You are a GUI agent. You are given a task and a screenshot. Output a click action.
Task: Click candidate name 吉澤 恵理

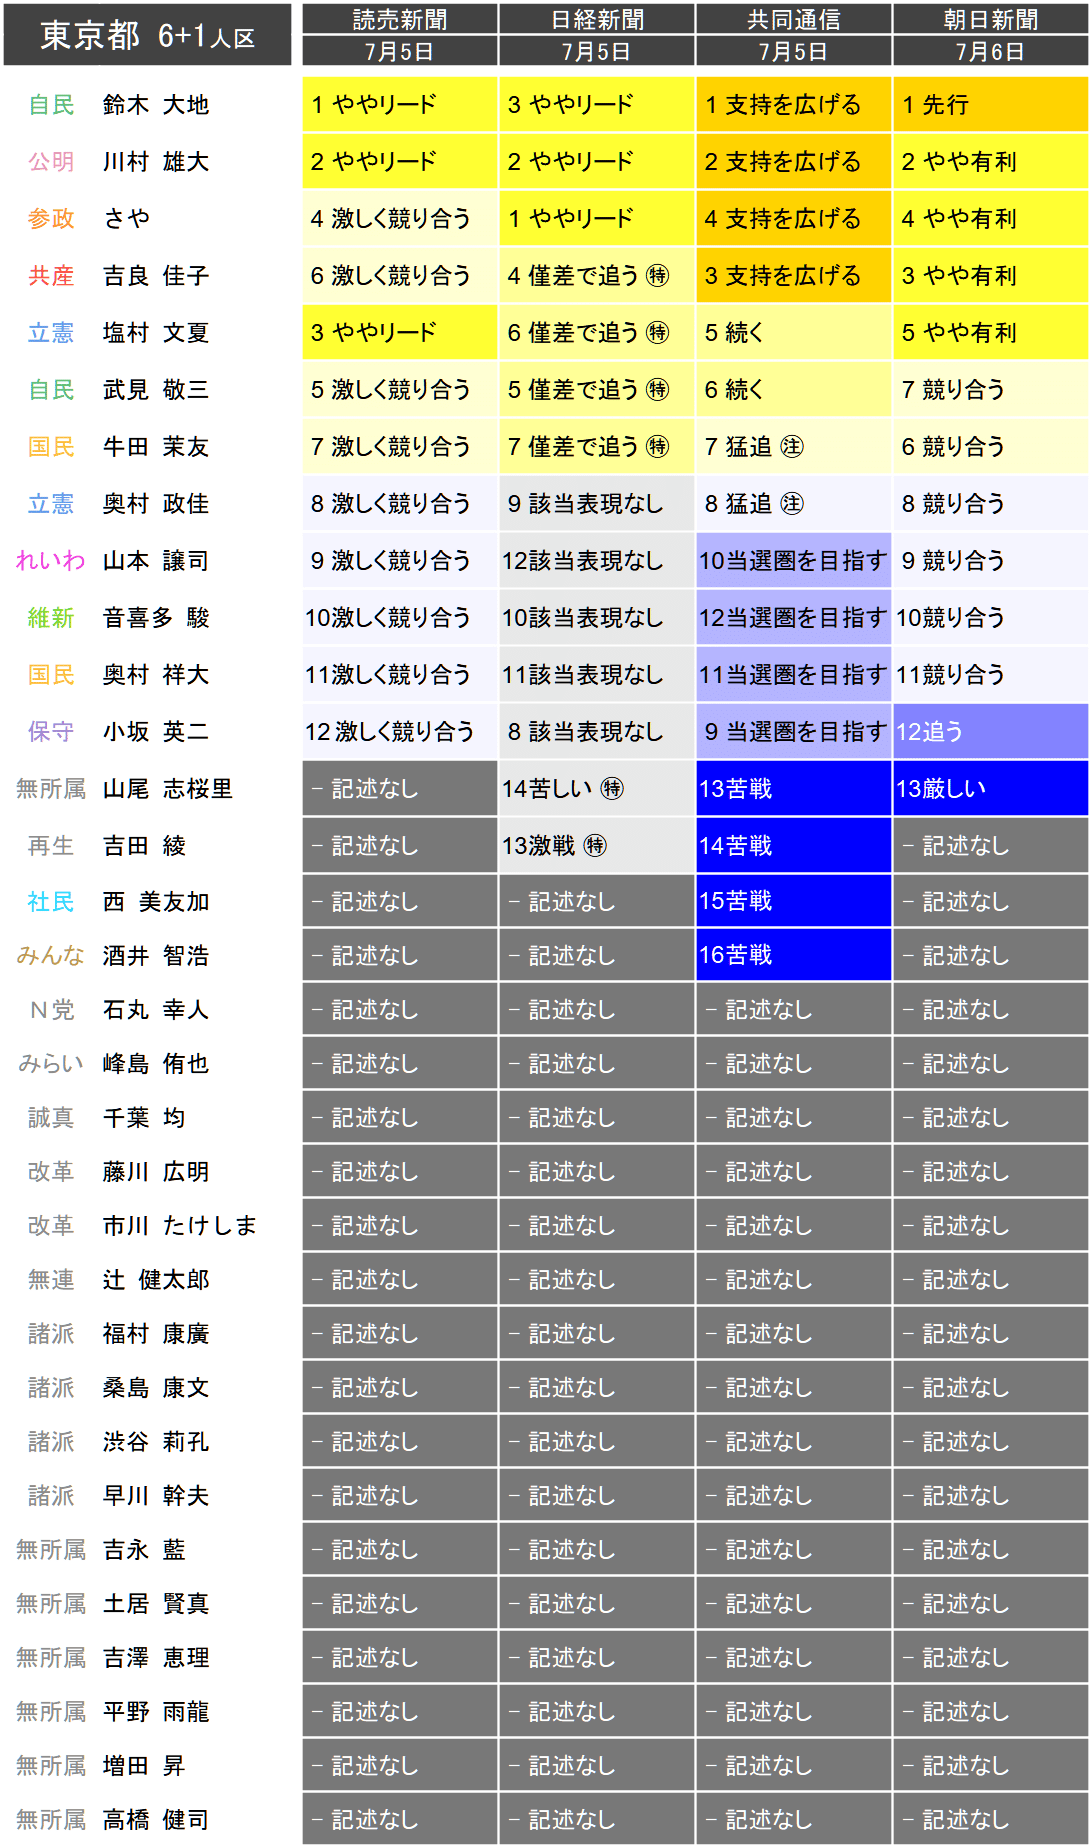pos(156,1658)
